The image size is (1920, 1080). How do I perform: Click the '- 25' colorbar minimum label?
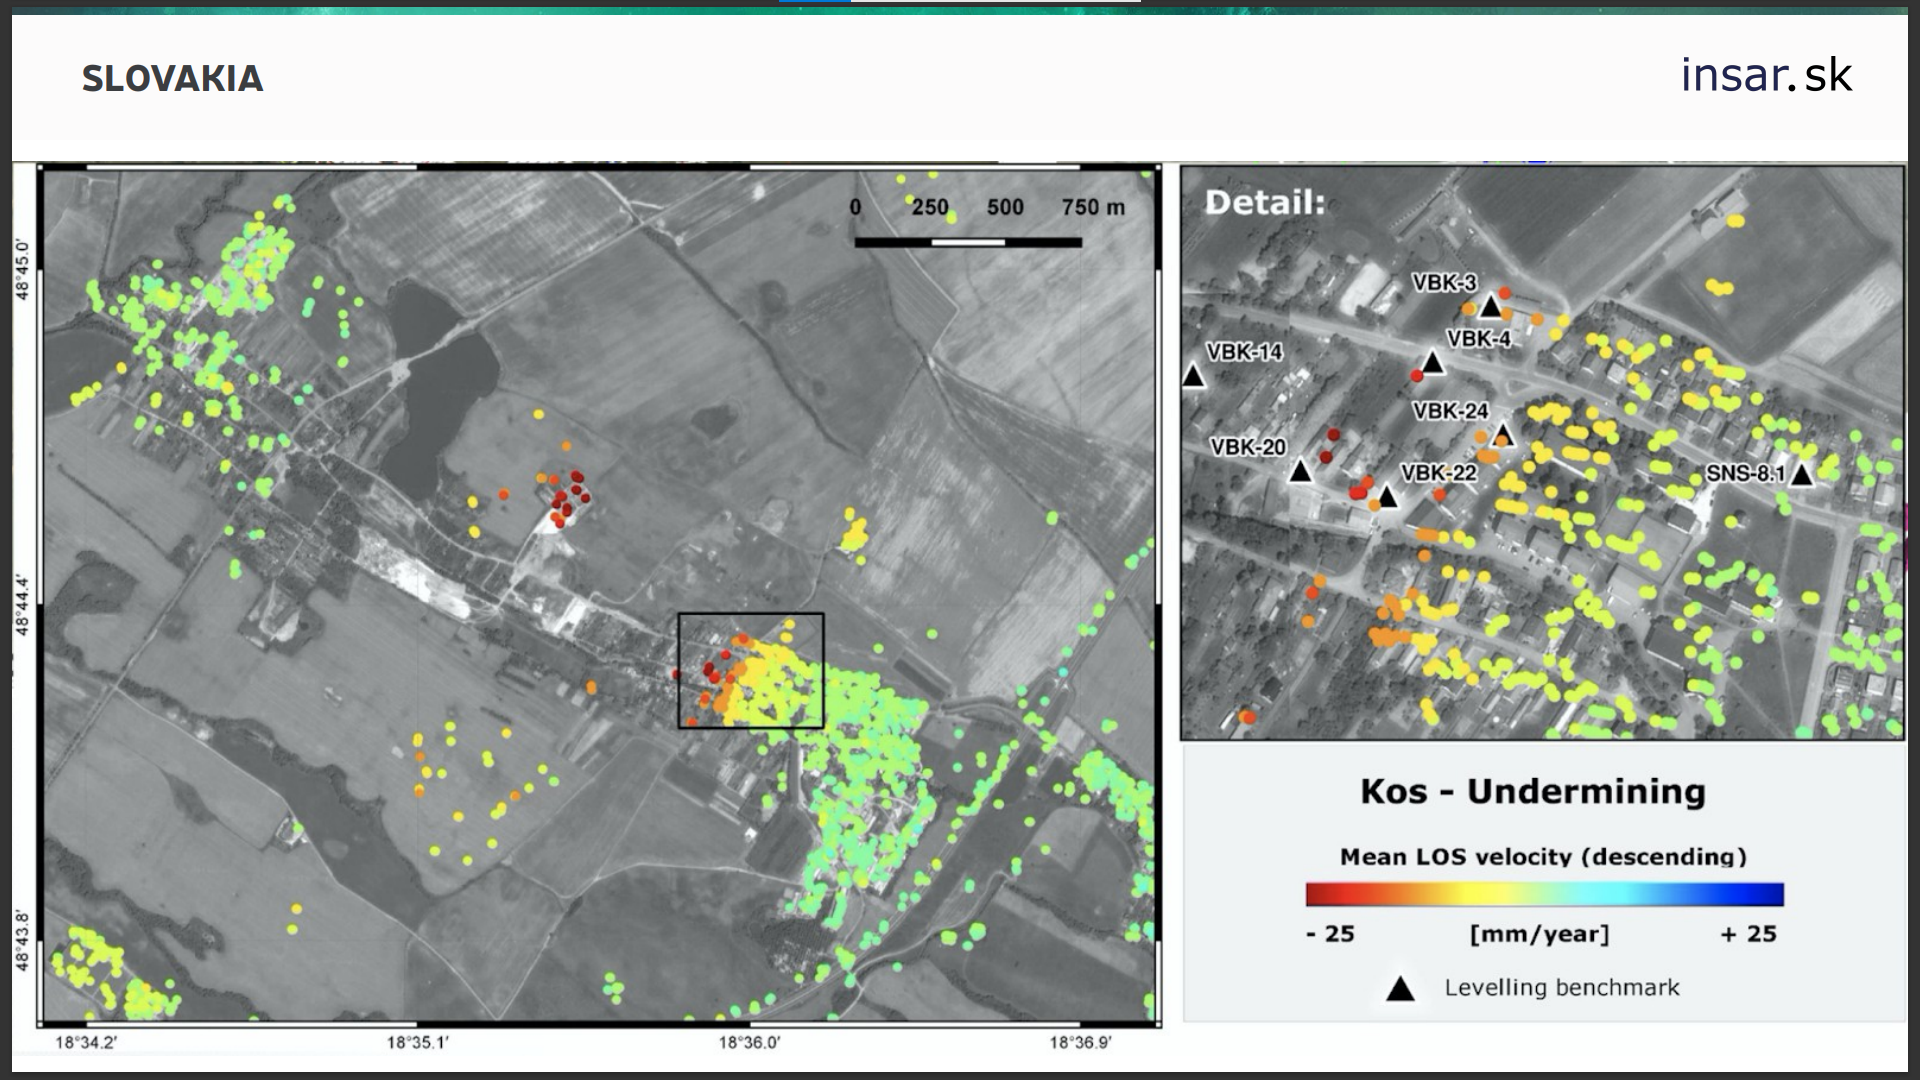pyautogui.click(x=1330, y=934)
